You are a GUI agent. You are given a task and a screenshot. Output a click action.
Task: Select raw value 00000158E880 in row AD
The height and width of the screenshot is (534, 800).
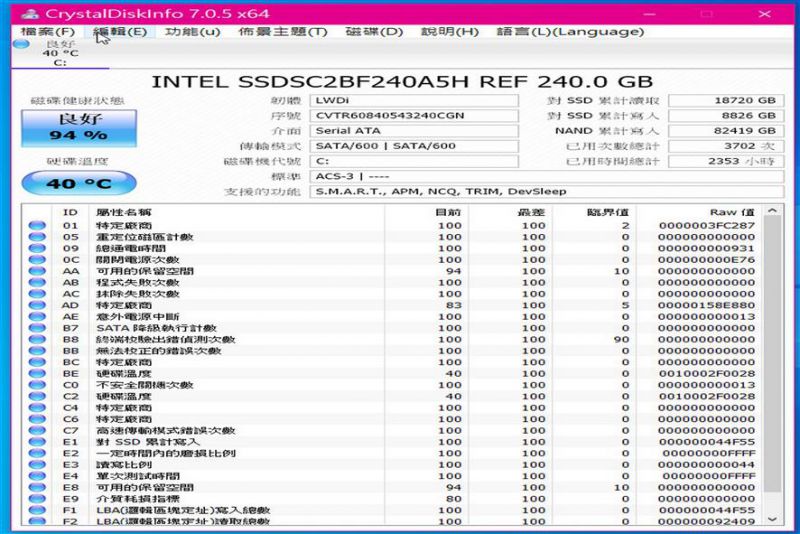[x=706, y=305]
